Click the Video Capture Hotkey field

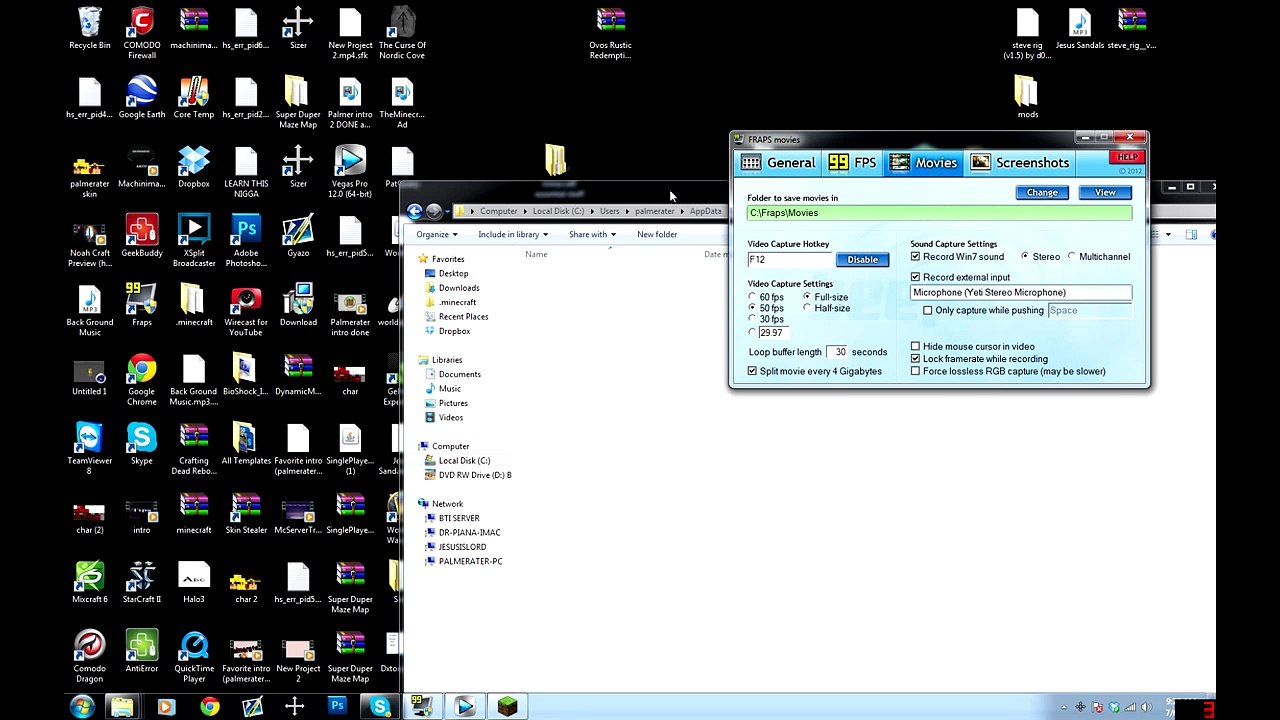click(x=789, y=260)
